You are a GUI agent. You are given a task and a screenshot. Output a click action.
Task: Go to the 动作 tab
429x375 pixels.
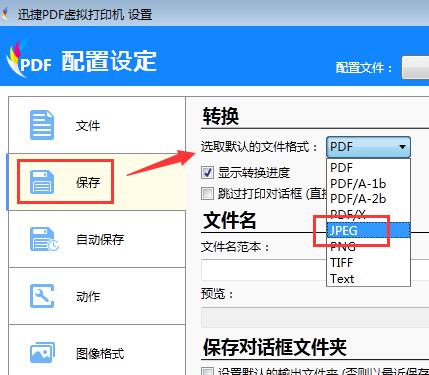point(97,296)
